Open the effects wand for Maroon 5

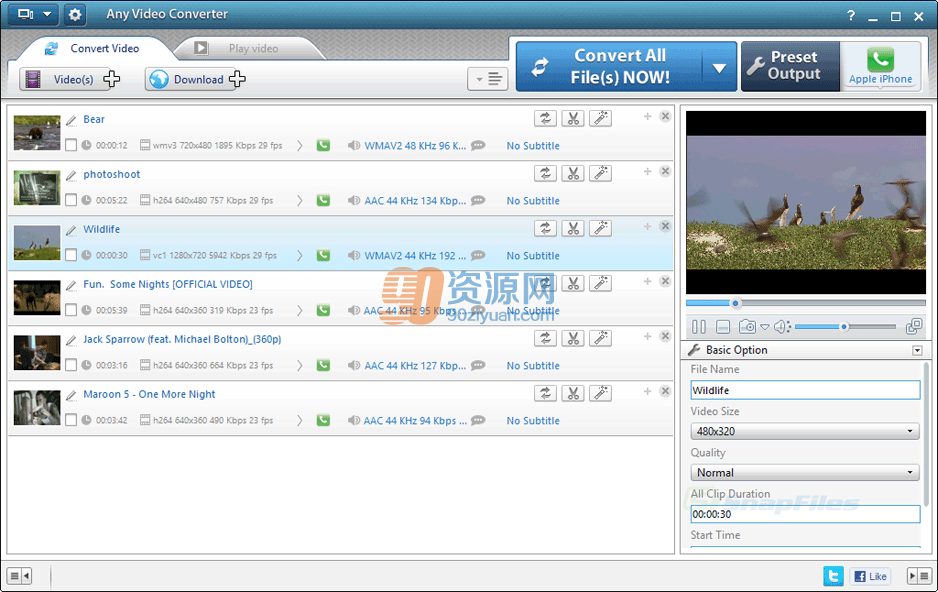(601, 393)
